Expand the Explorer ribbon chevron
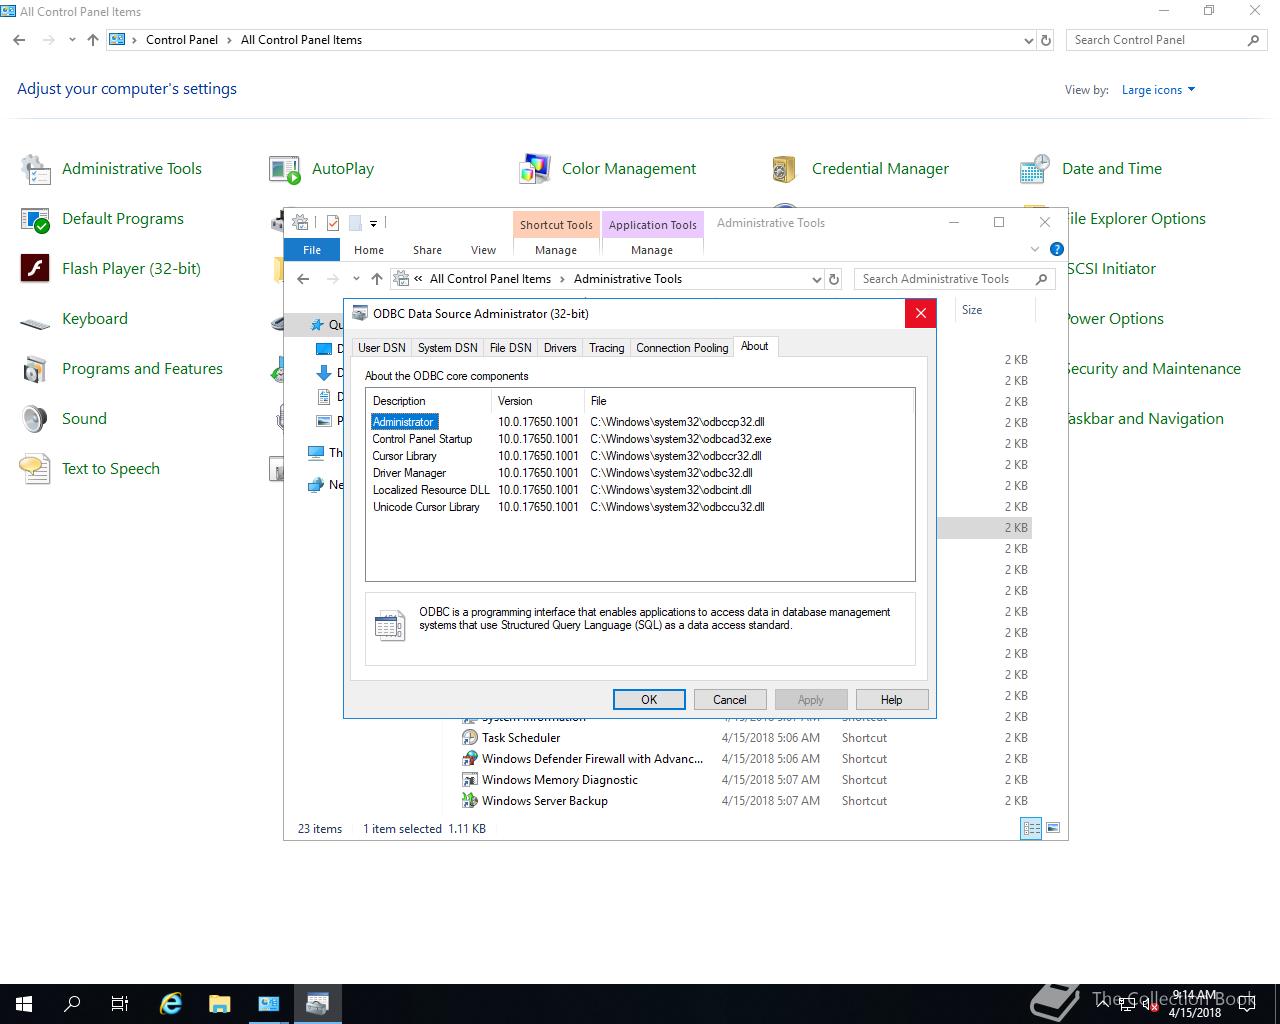The width and height of the screenshot is (1280, 1024). [1035, 249]
